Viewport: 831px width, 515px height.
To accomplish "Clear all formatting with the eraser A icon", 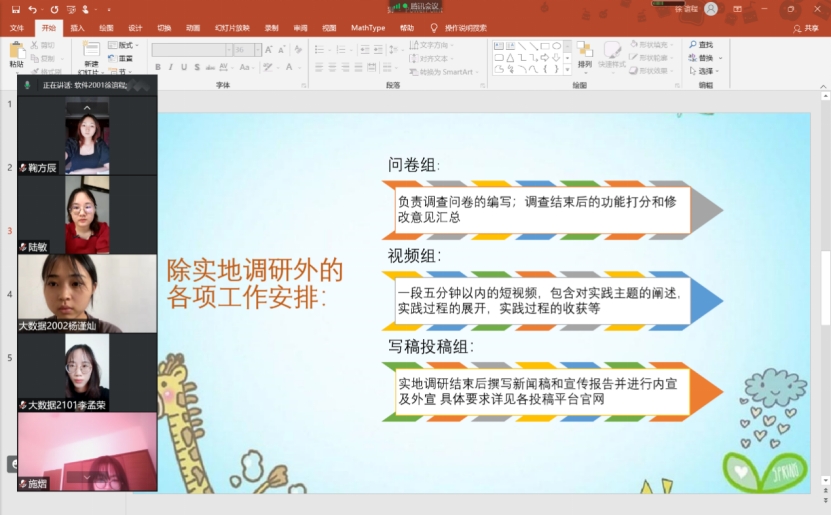I will coord(298,50).
